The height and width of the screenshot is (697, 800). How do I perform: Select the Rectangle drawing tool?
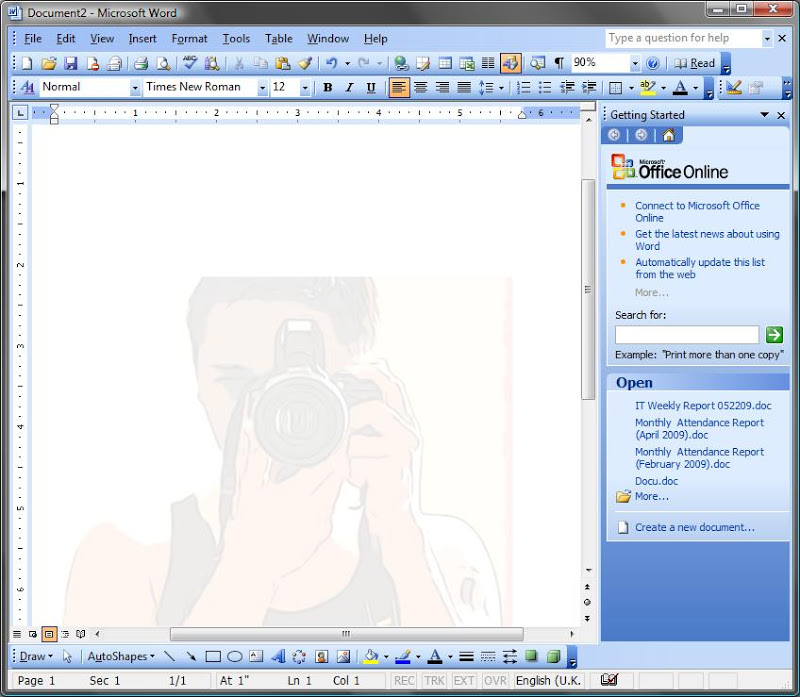click(x=213, y=657)
